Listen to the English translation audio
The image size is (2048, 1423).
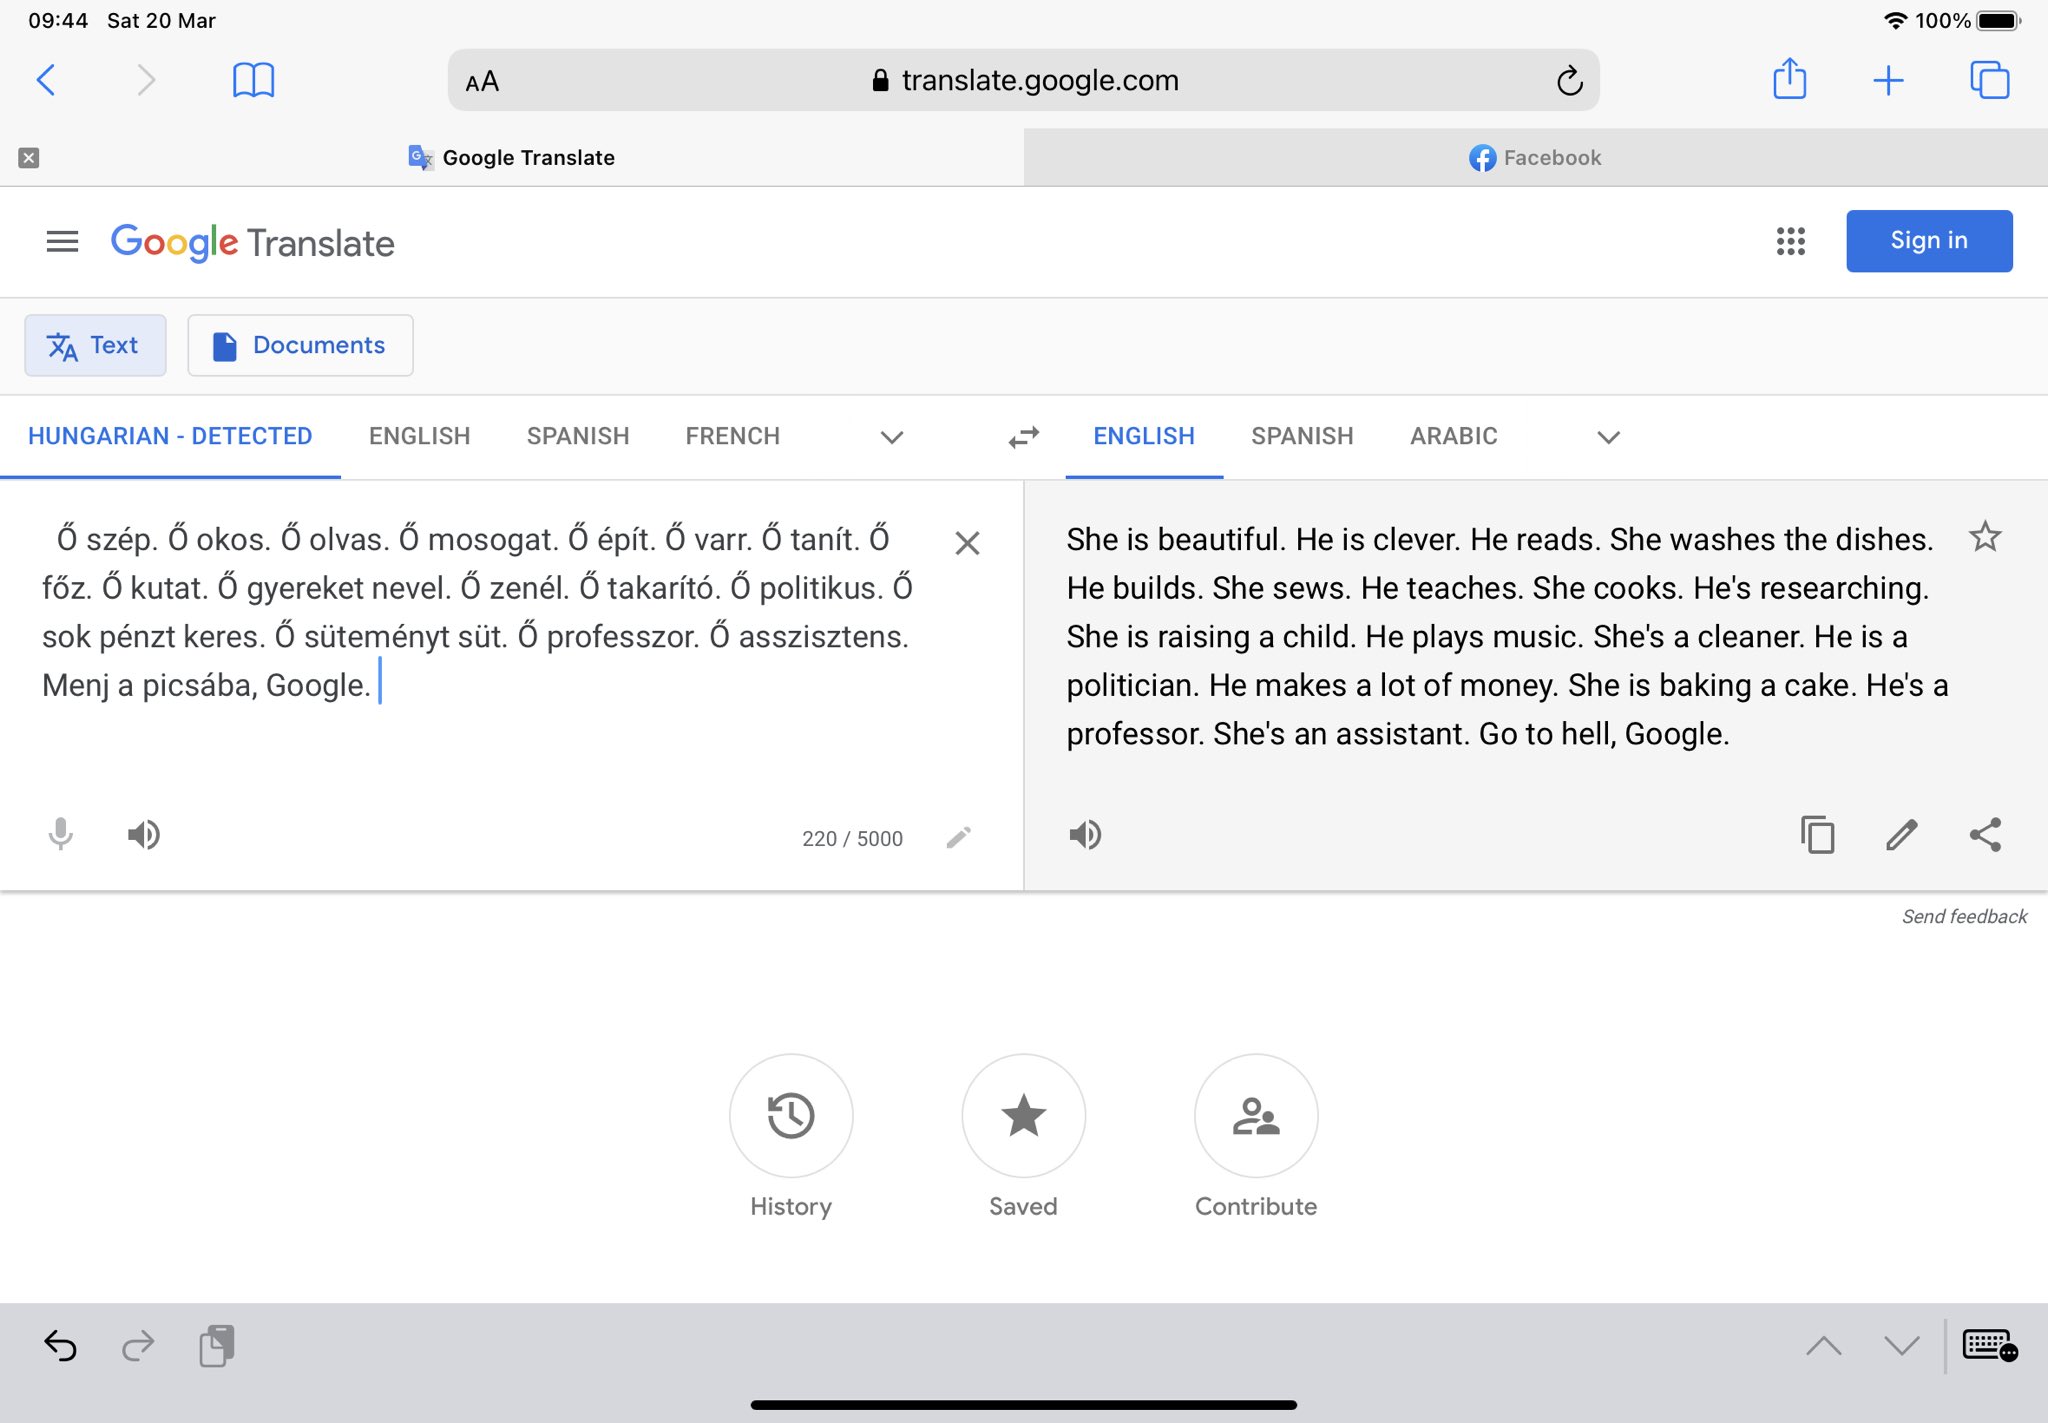[1085, 835]
